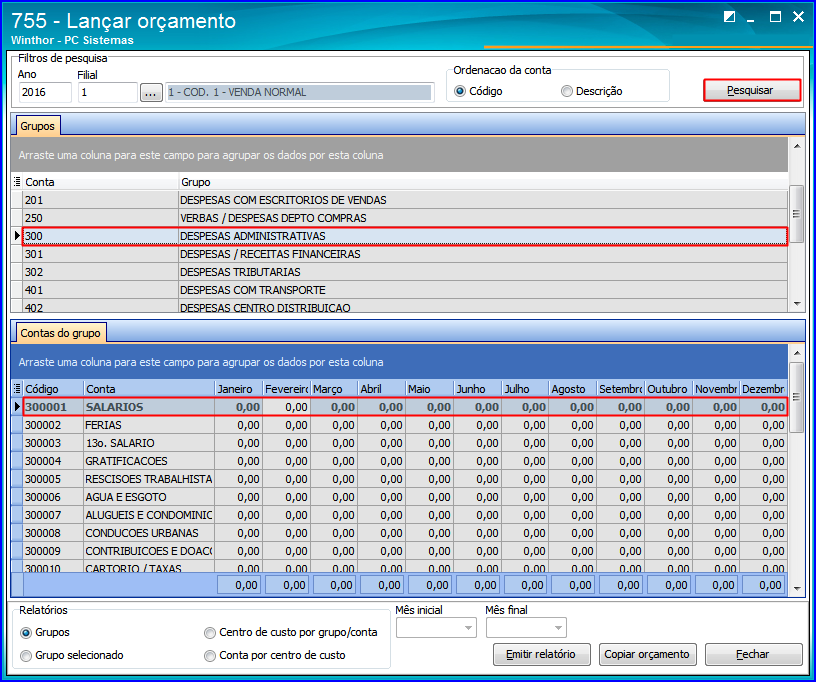Edit the Ano field showing 2016

pyautogui.click(x=45, y=93)
